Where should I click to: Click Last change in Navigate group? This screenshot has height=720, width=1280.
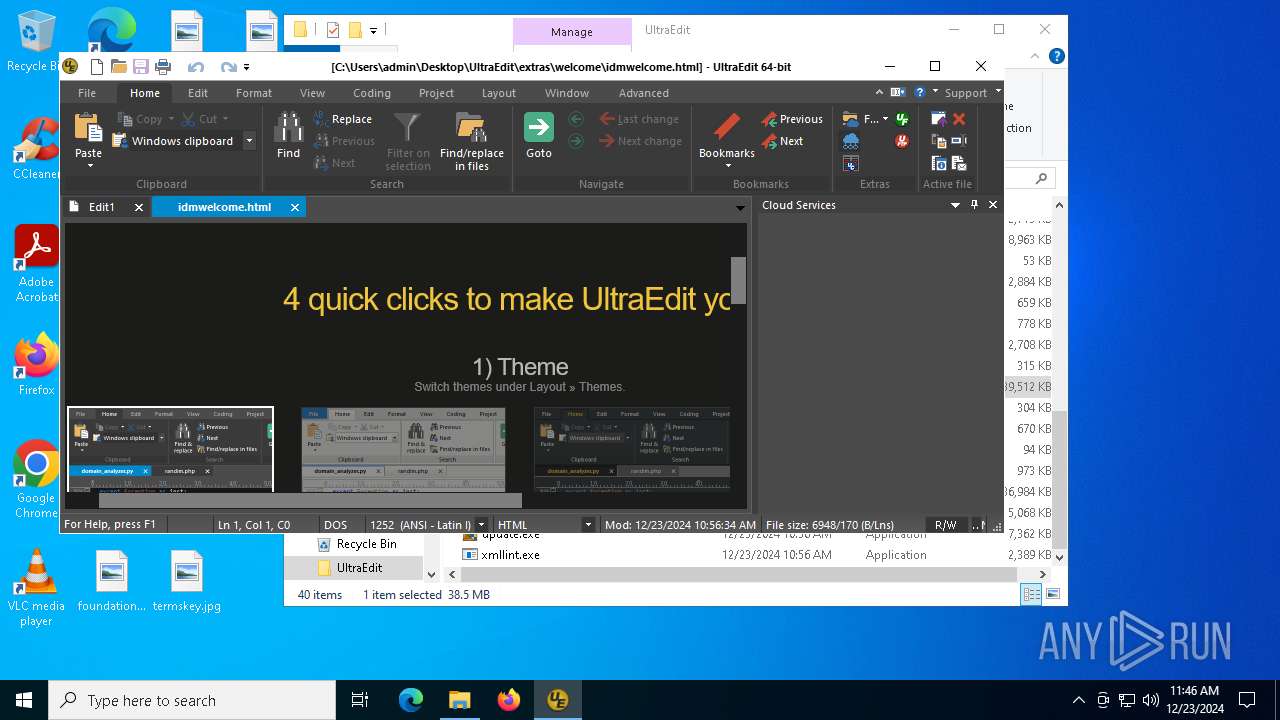coord(640,119)
